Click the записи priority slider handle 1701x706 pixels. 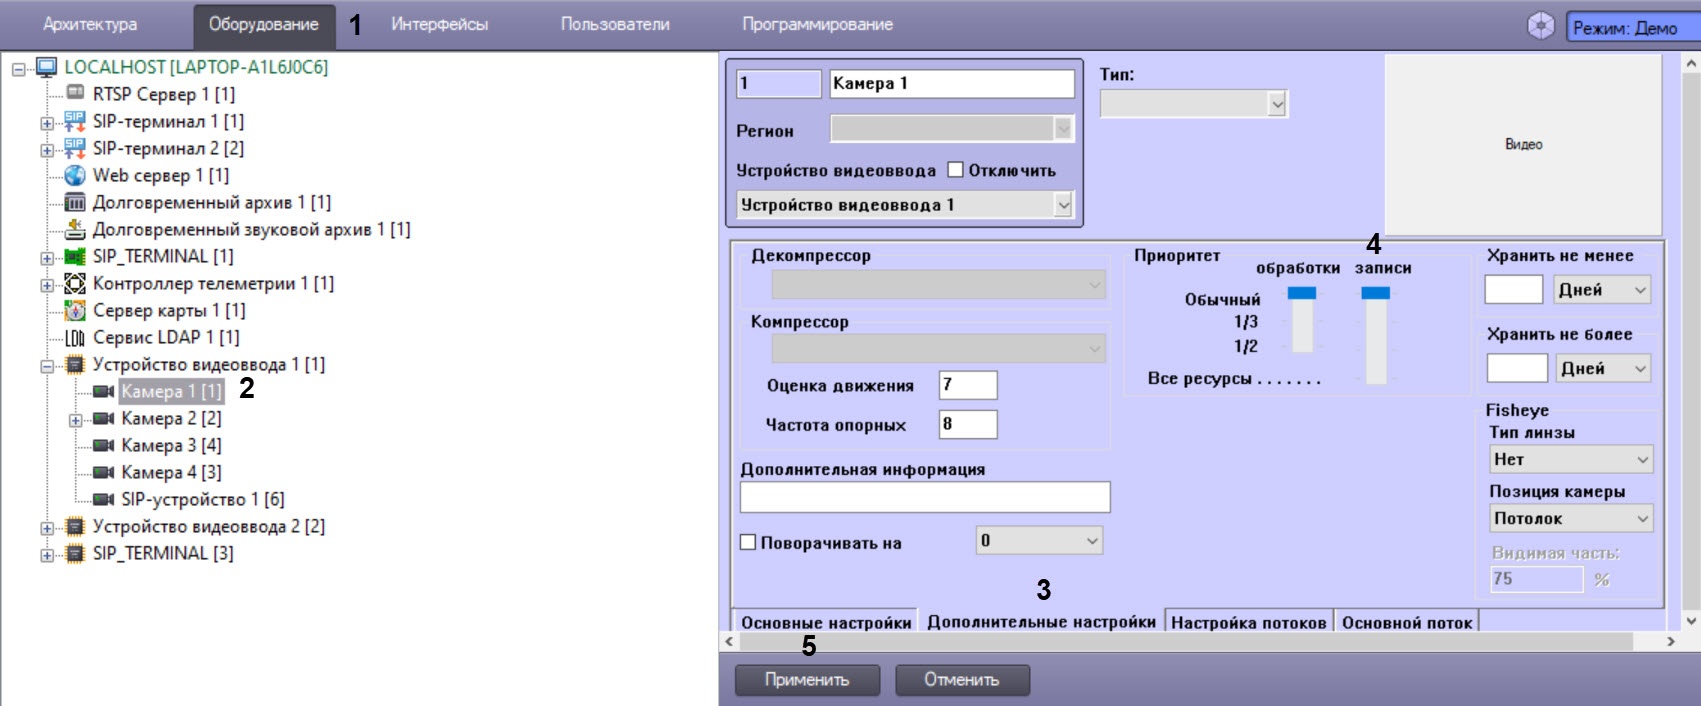coord(1376,293)
